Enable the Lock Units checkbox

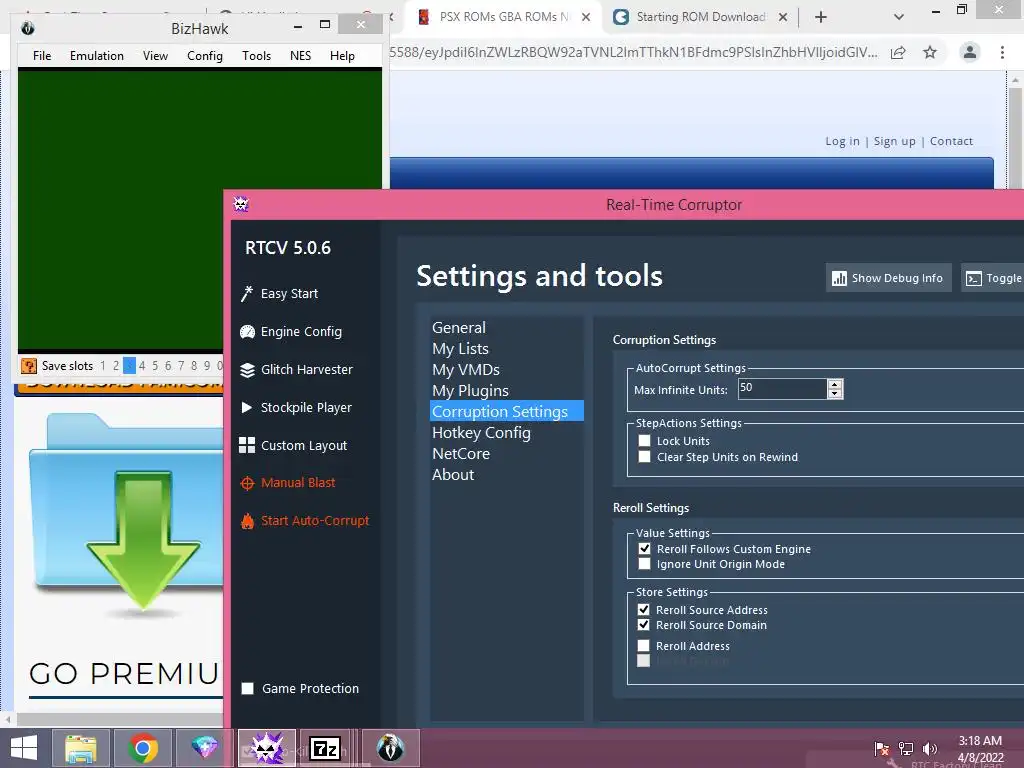coord(645,441)
